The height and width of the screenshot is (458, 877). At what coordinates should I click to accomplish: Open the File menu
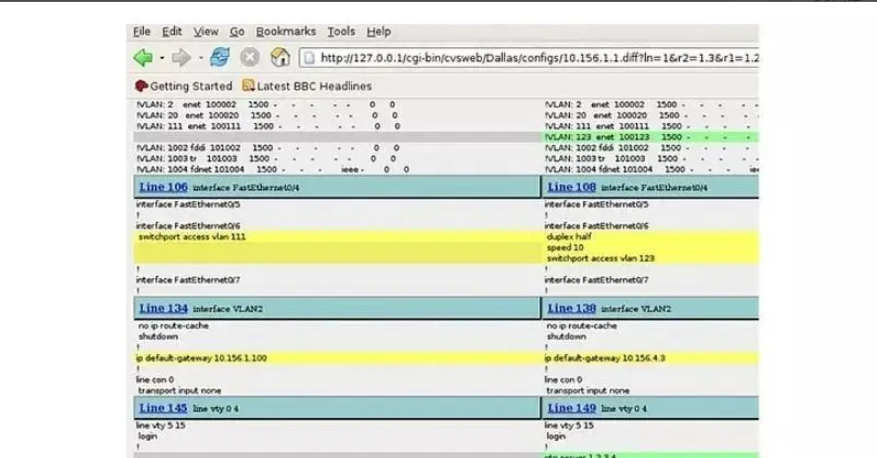[x=142, y=32]
